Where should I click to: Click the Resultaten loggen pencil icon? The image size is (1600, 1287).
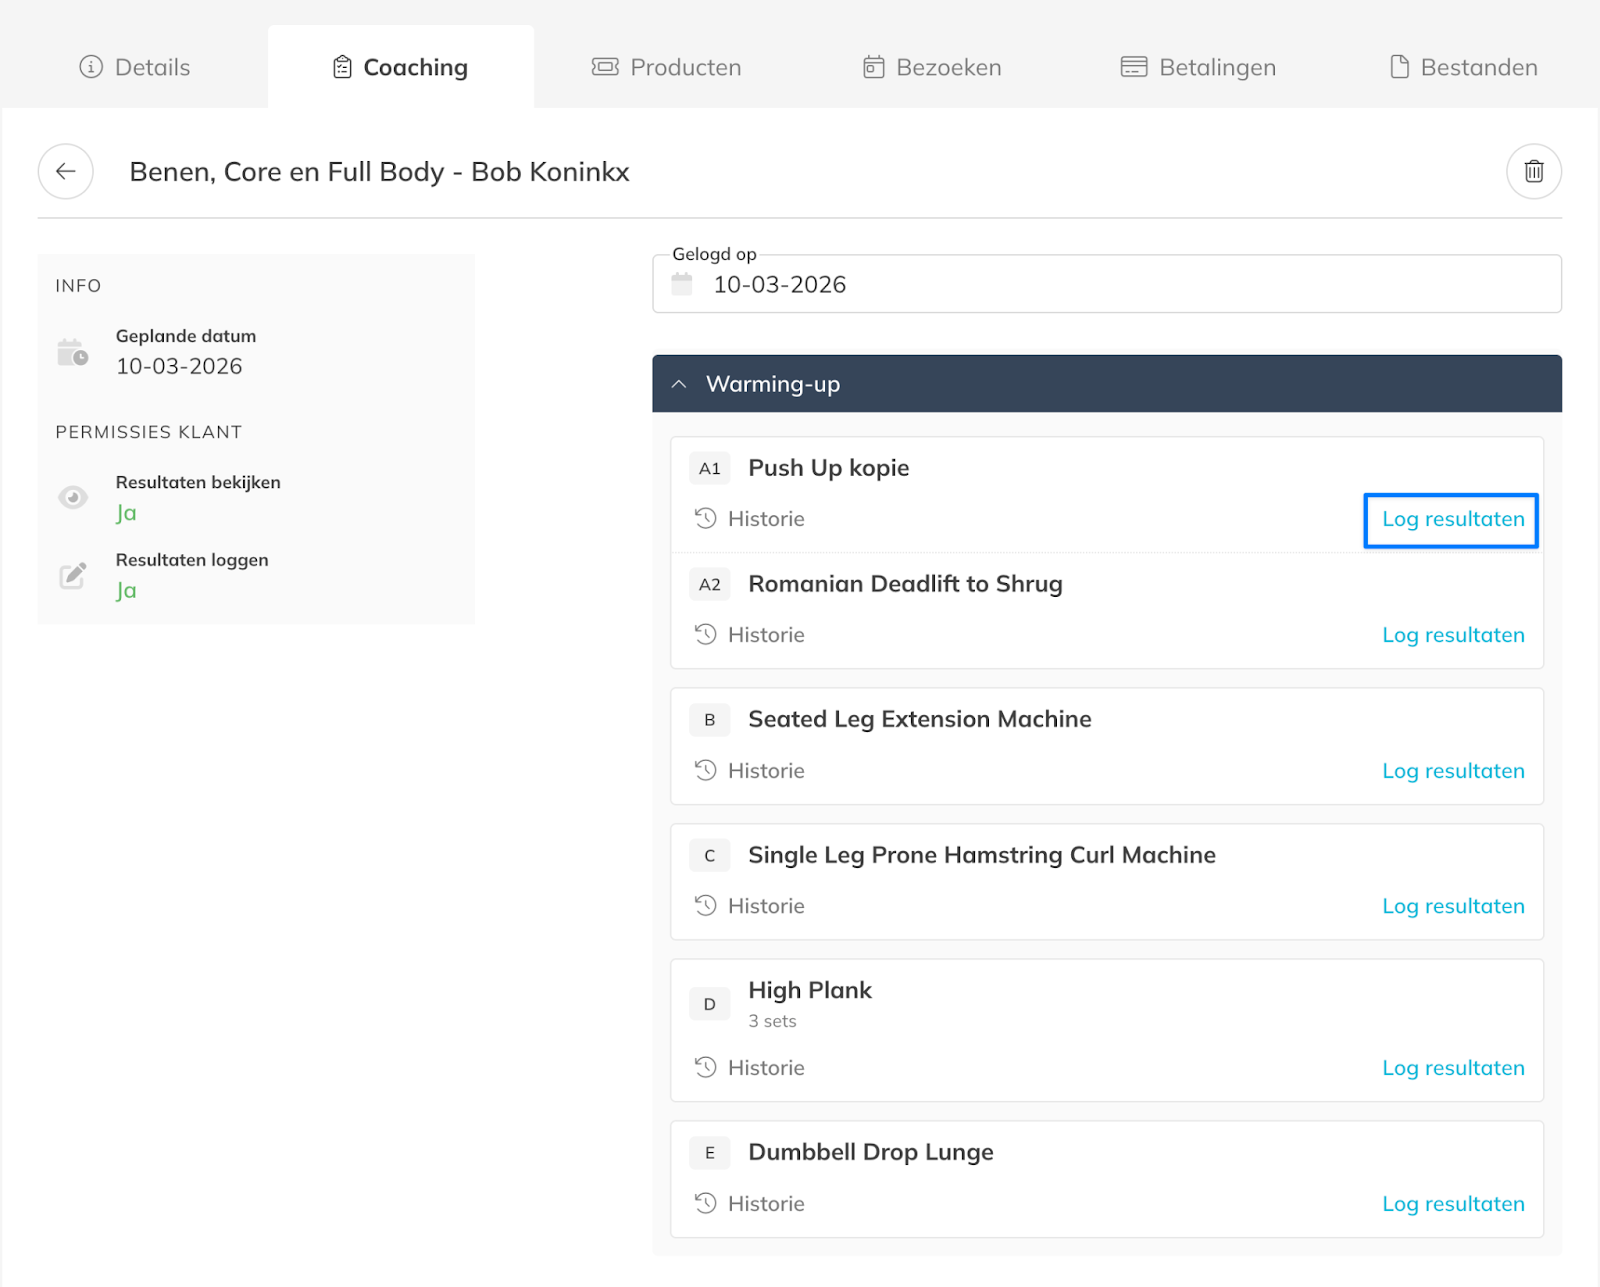(x=72, y=575)
